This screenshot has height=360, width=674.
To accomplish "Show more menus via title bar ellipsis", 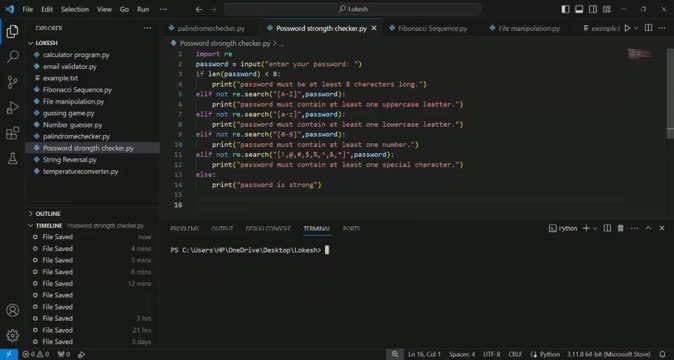I will click(163, 9).
